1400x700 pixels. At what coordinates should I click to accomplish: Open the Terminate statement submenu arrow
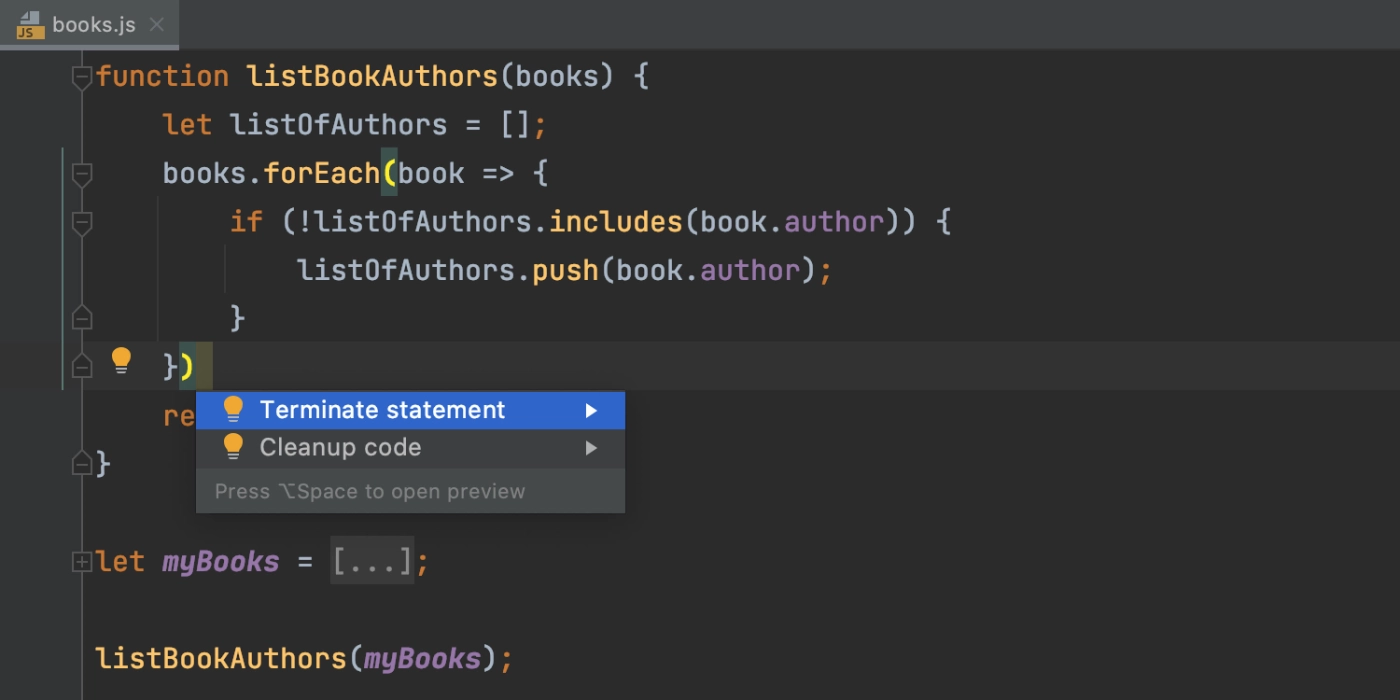[591, 411]
